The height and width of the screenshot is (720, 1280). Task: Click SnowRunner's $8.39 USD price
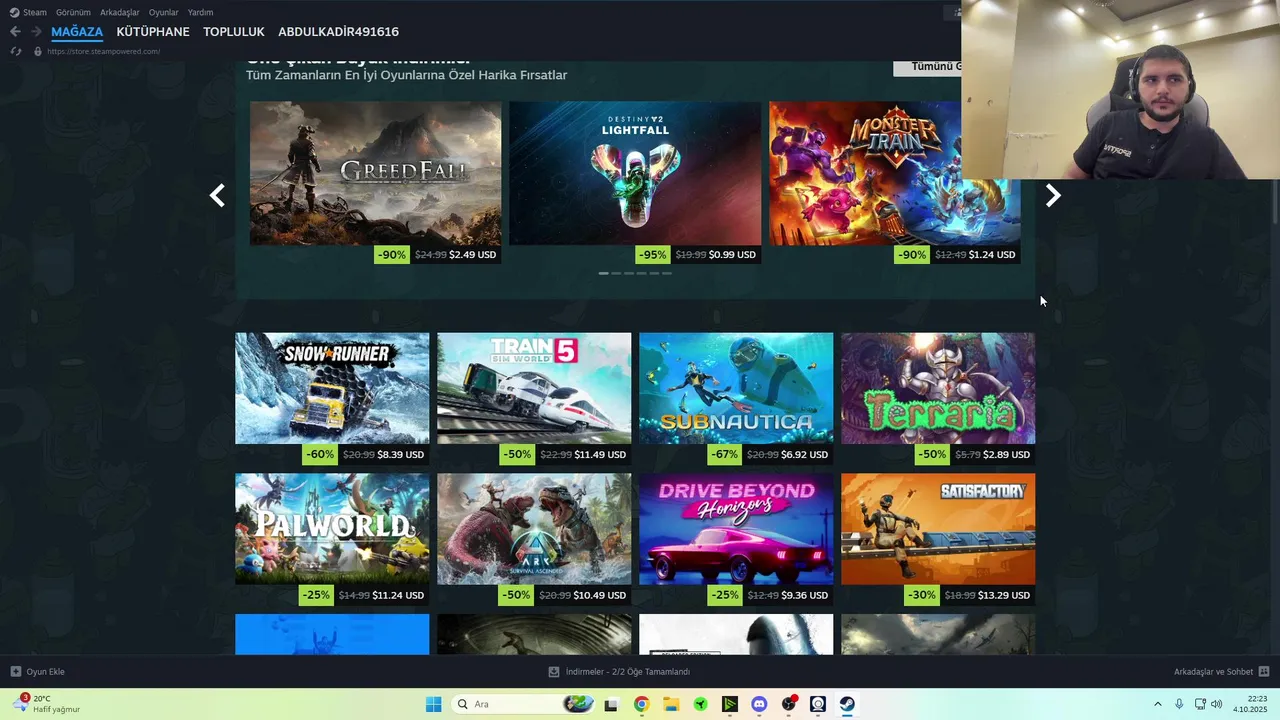[x=400, y=455]
